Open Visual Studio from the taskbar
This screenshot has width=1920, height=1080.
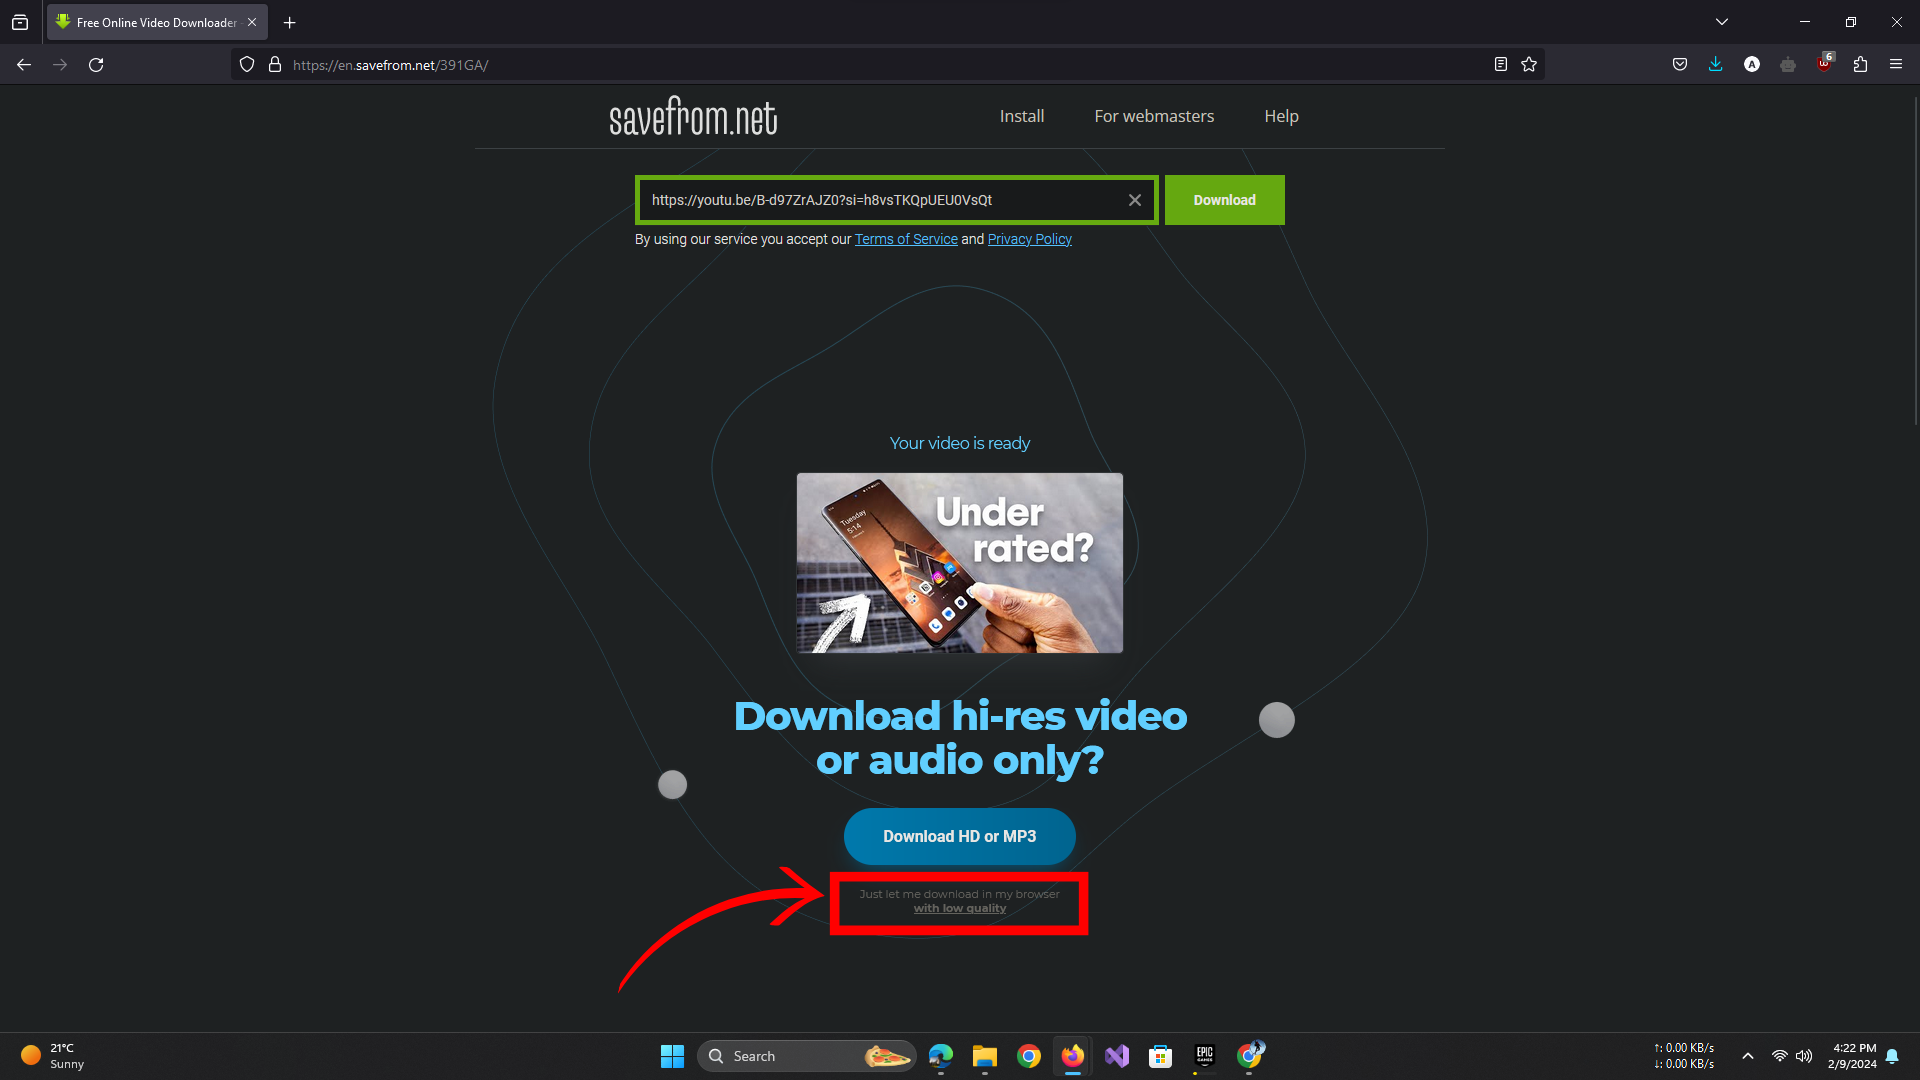(x=1116, y=1056)
